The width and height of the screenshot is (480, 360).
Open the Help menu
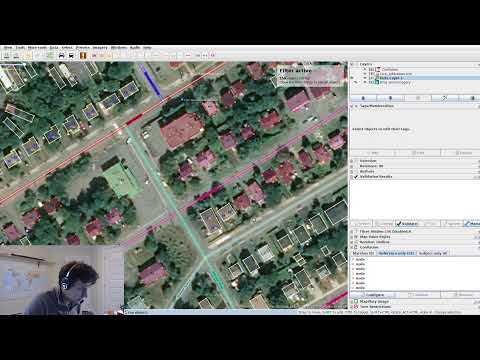tap(147, 48)
